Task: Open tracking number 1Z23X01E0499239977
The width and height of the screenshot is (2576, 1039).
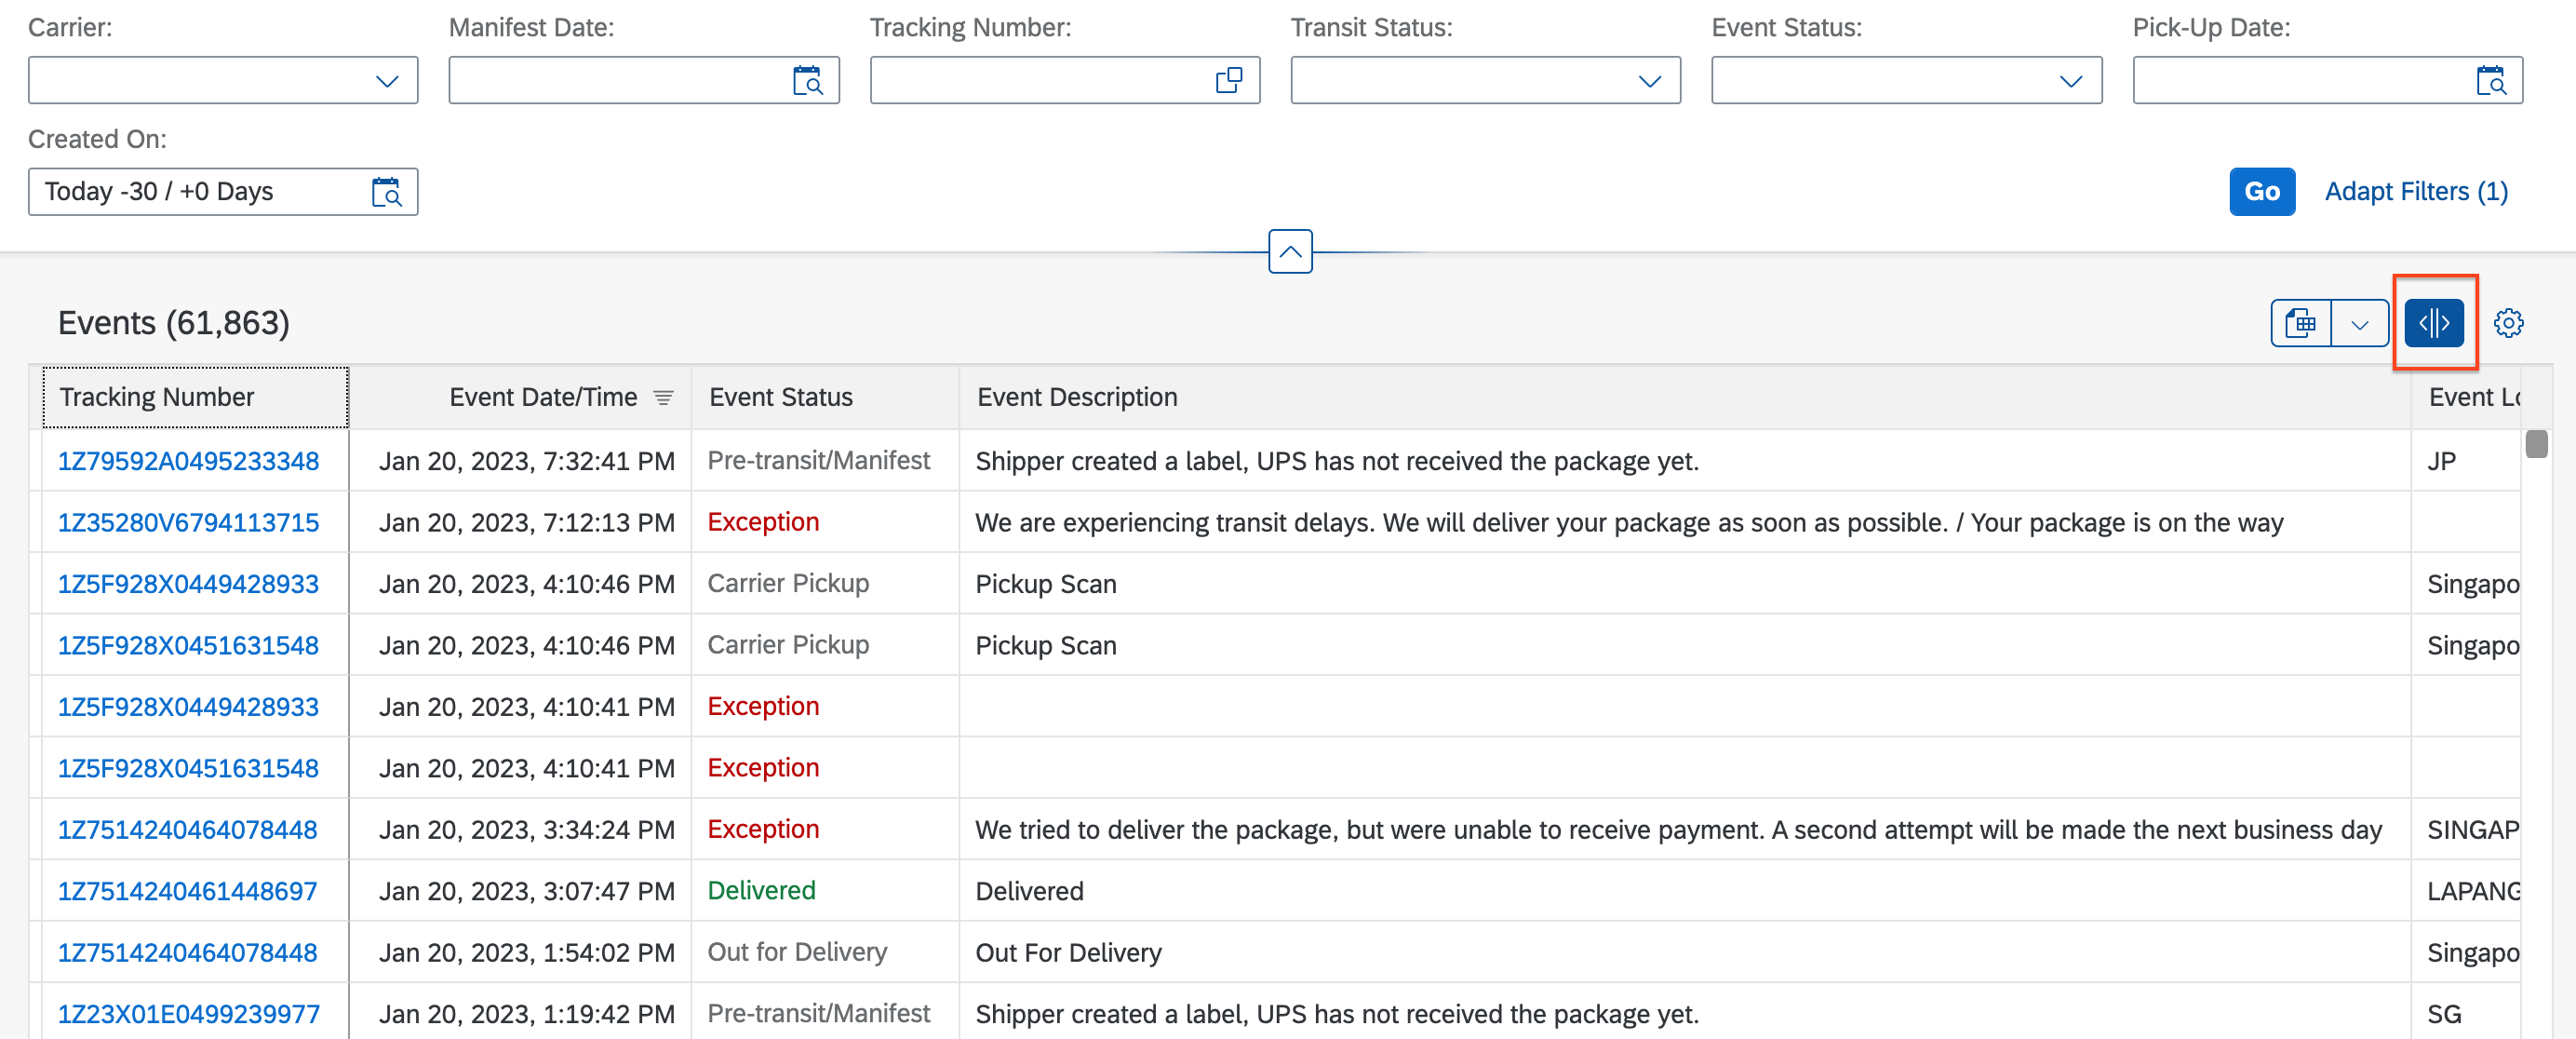Action: pyautogui.click(x=188, y=1014)
